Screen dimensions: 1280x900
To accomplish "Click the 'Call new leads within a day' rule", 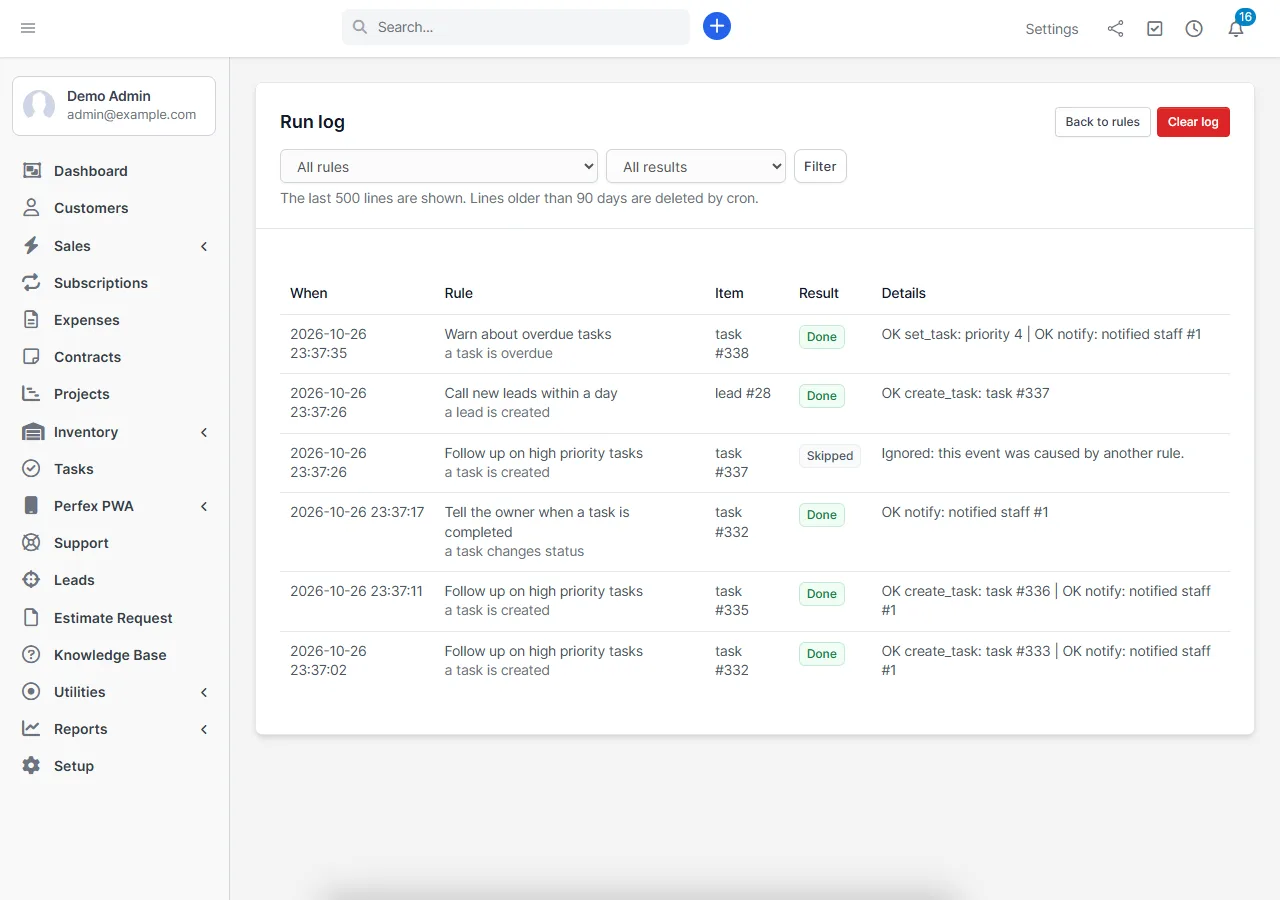I will click(x=531, y=393).
